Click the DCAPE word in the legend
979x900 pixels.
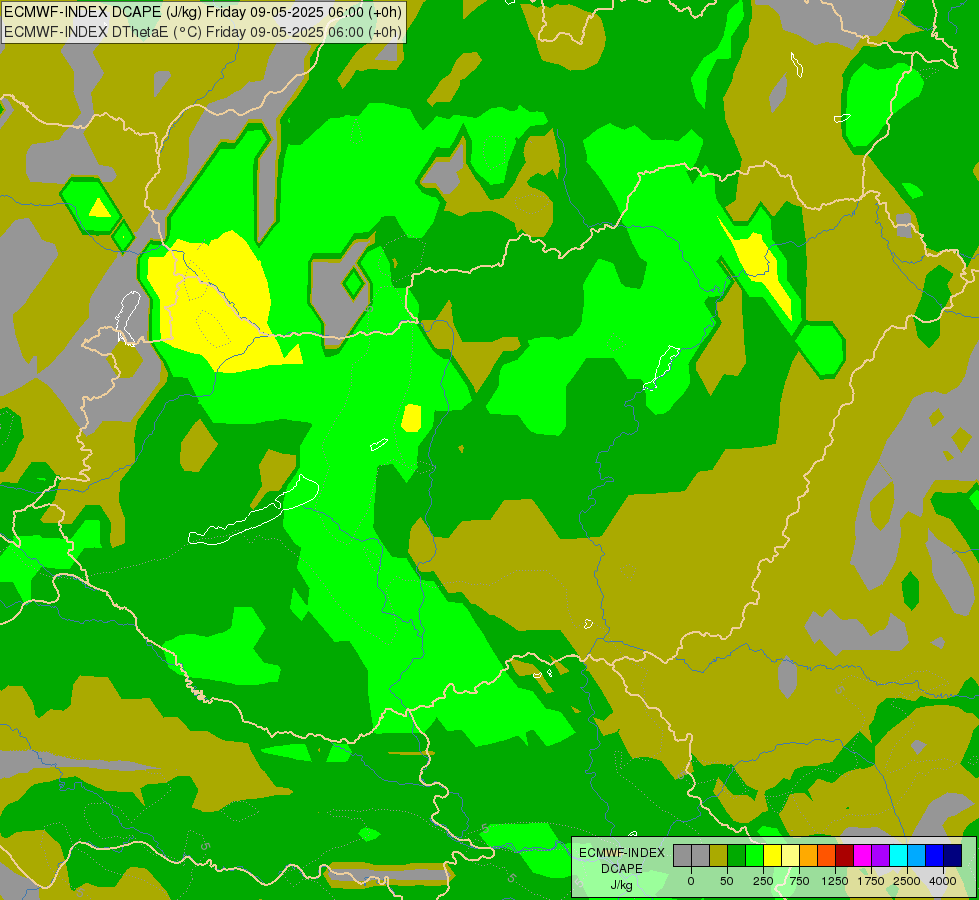622,869
